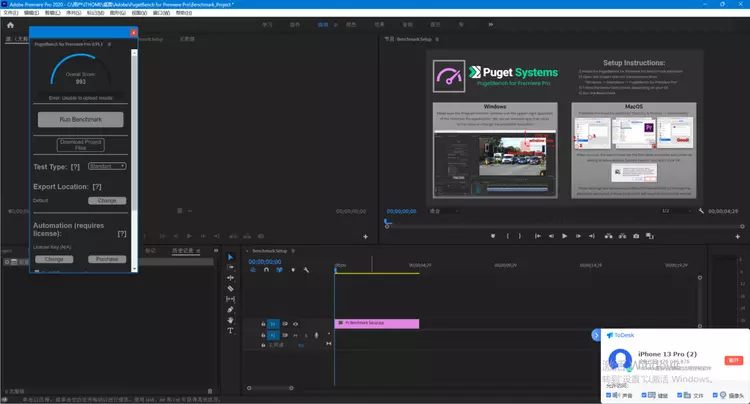Open Program Monitor settings wrench

tap(701, 211)
